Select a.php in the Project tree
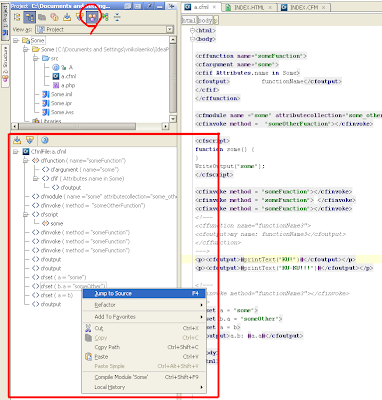The width and height of the screenshot is (382, 400). [x=68, y=85]
